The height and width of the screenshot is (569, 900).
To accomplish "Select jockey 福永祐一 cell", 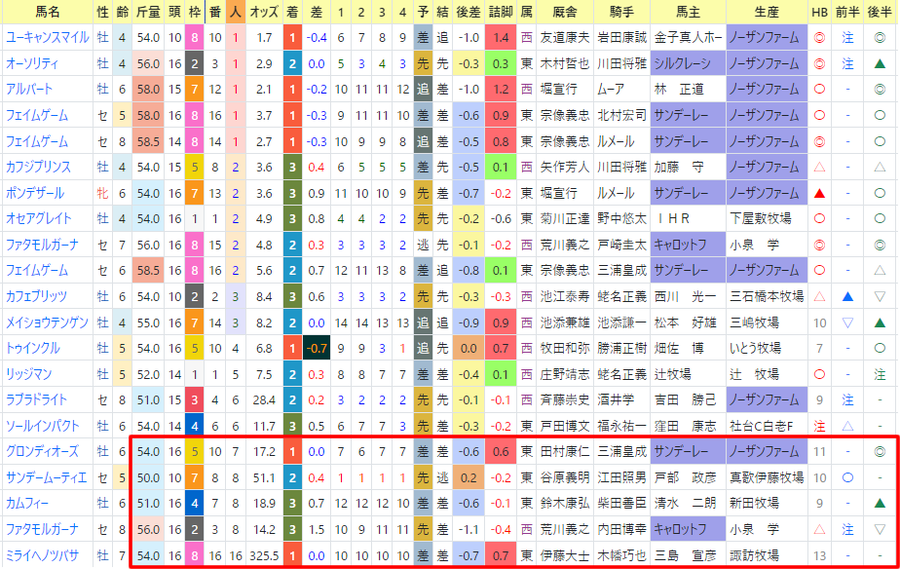I will pos(622,426).
